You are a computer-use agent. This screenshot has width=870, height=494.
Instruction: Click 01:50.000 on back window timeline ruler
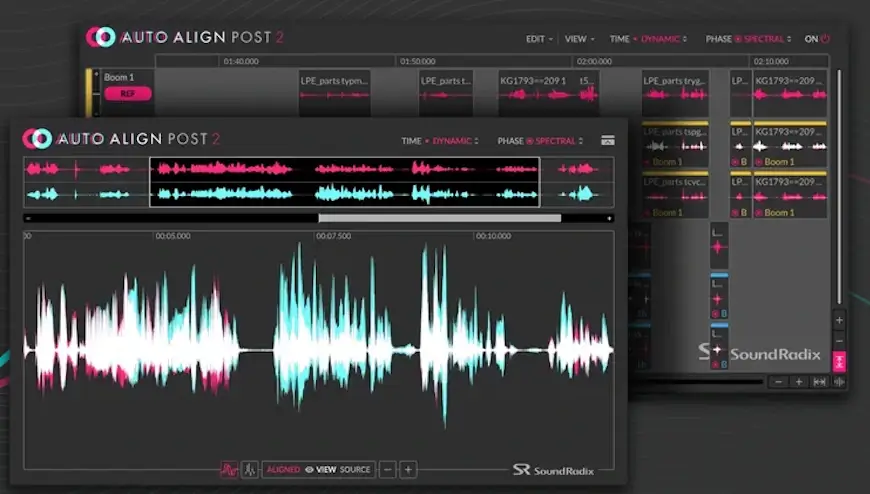(418, 62)
